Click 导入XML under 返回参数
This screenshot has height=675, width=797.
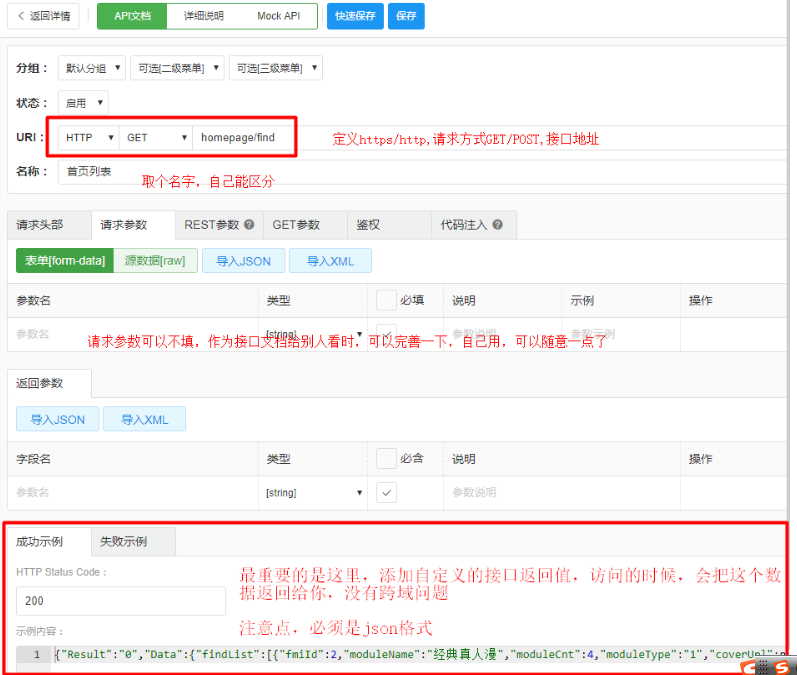144,419
